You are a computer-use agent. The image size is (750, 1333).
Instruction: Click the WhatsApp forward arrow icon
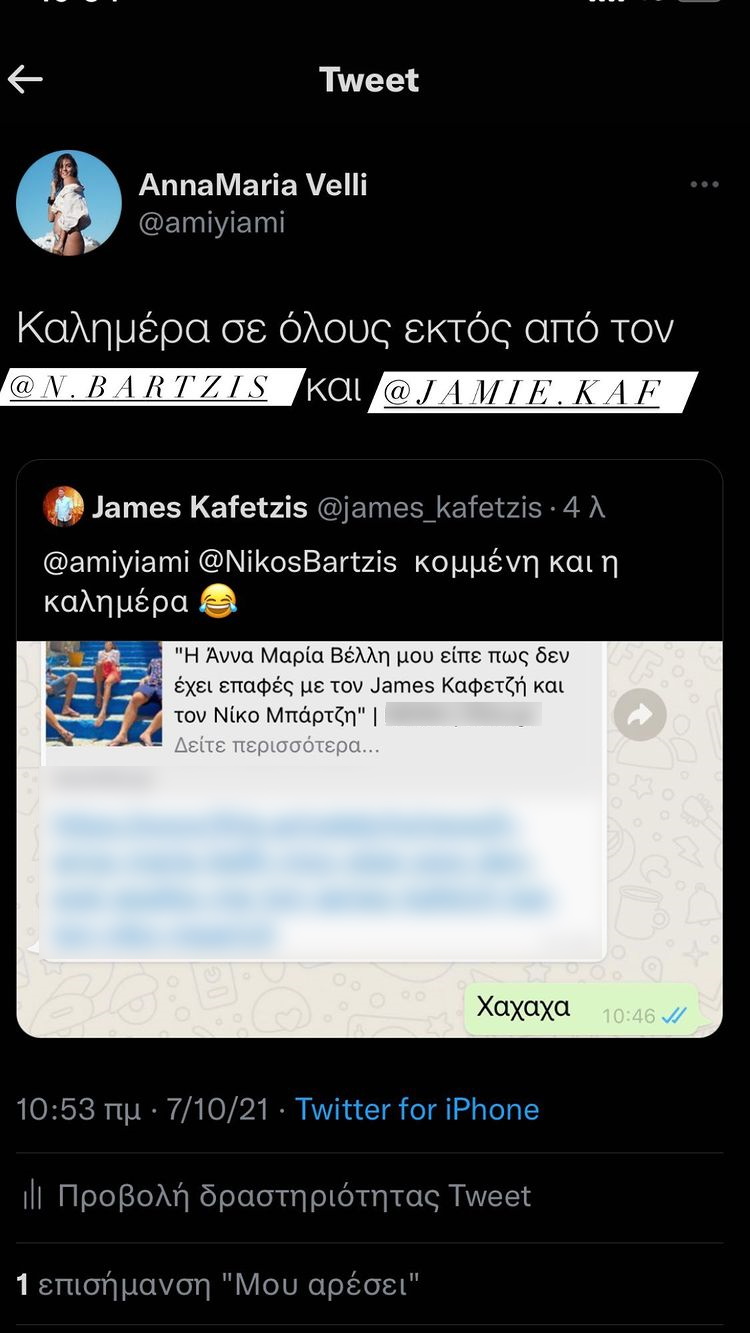coord(640,714)
